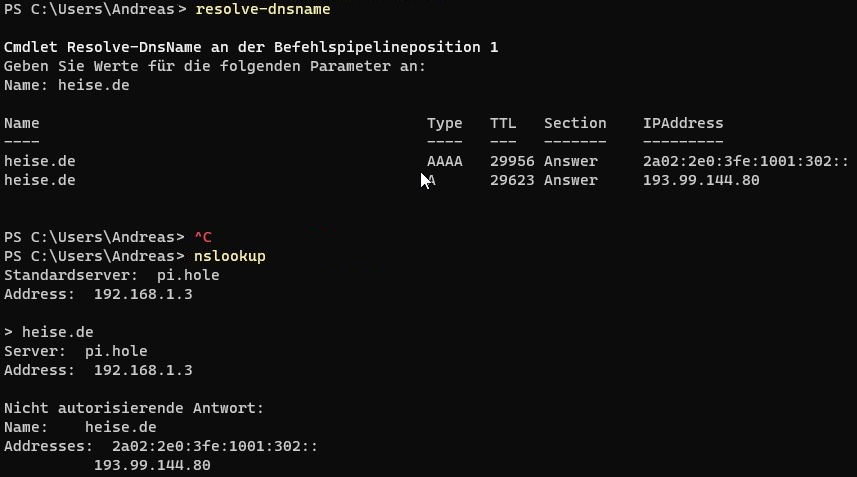Image resolution: width=857 pixels, height=477 pixels.
Task: Click the IPv6 address in the IPAddress column
Action: coord(746,161)
